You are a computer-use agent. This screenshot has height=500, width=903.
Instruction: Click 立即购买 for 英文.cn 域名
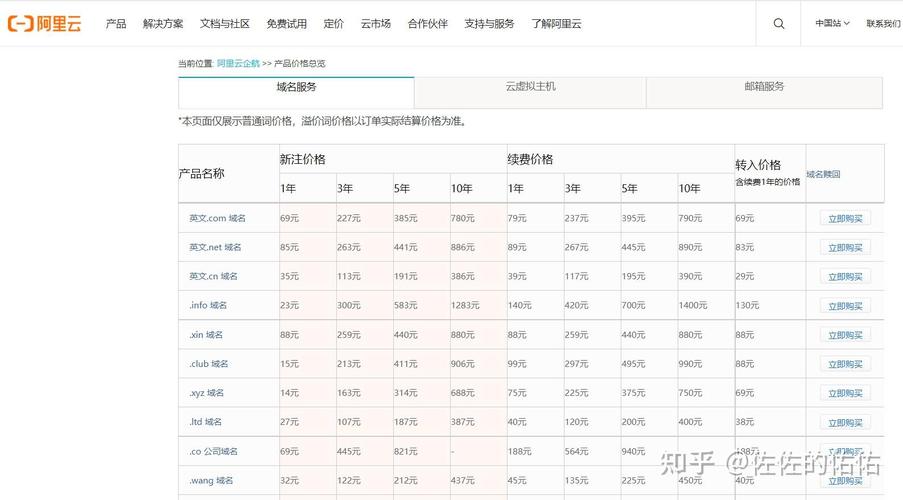(x=845, y=276)
